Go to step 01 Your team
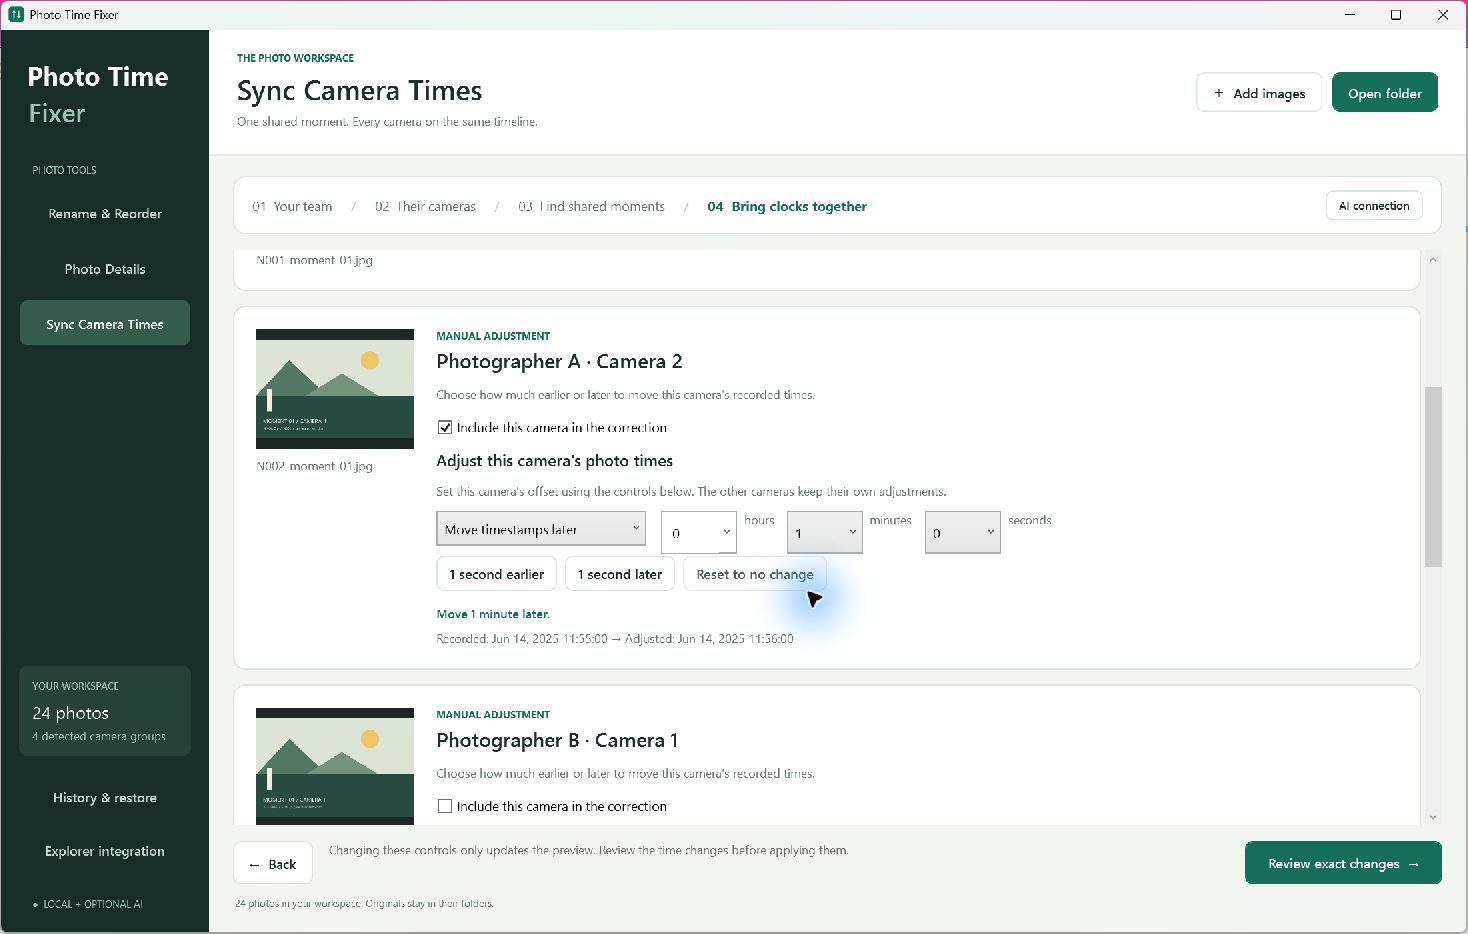 tap(292, 206)
